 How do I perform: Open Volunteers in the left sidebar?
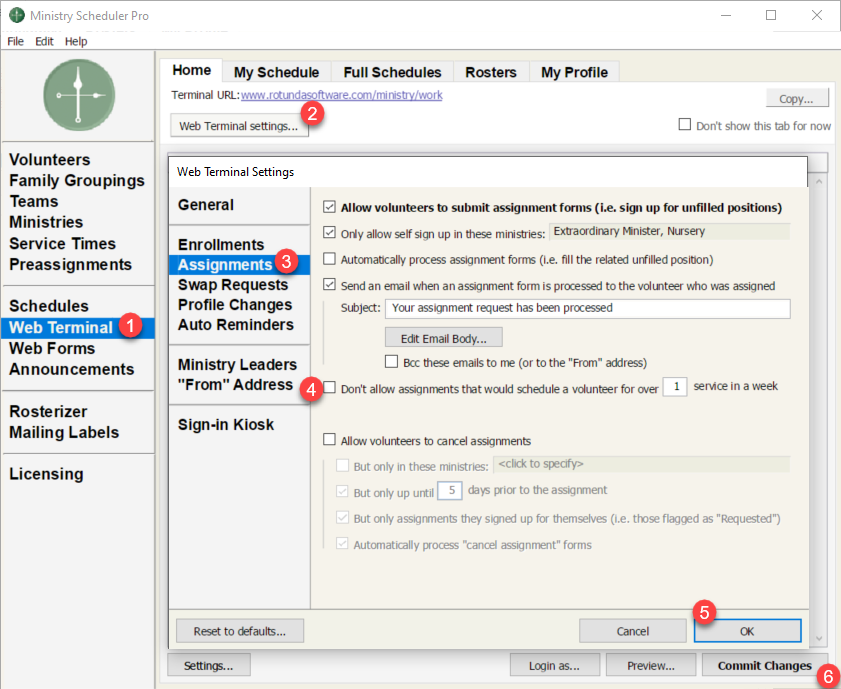(x=50, y=160)
